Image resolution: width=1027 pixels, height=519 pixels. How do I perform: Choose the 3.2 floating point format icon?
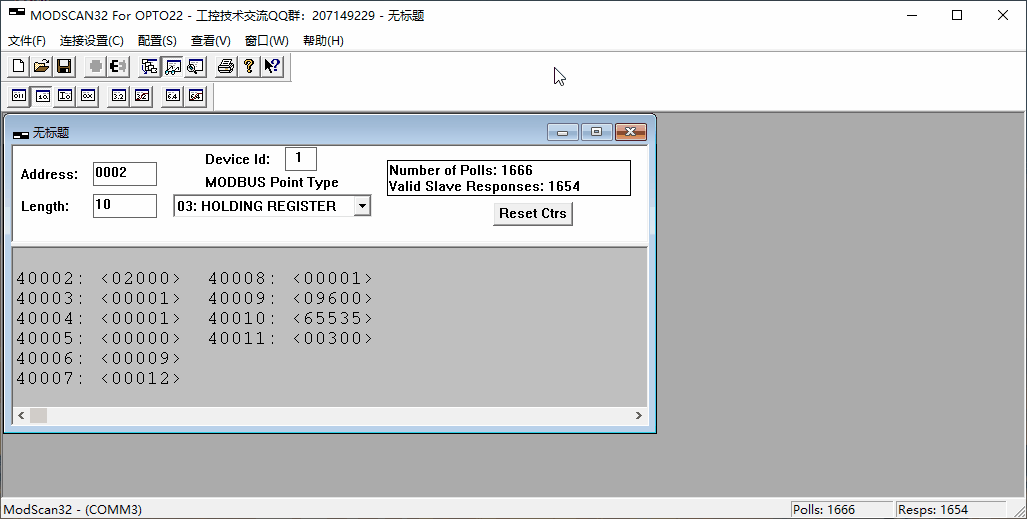(119, 96)
